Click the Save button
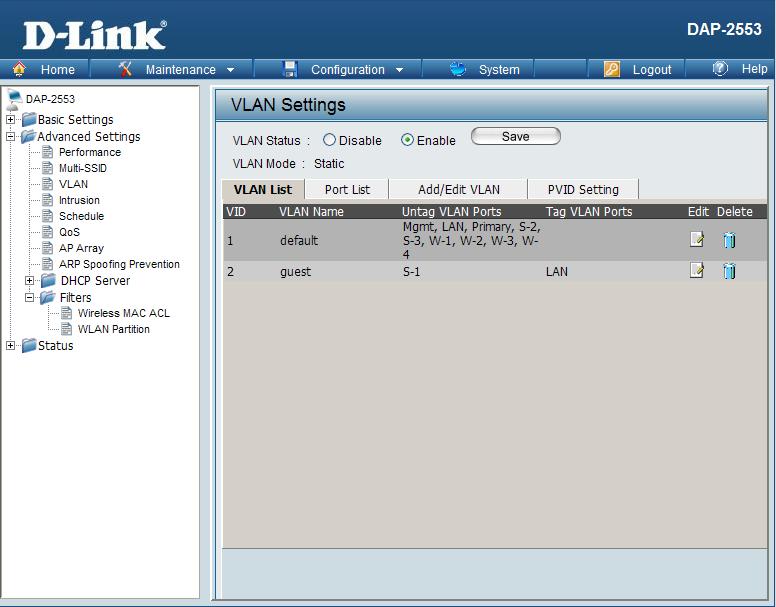Viewport: 776px width, 607px height. coord(516,137)
